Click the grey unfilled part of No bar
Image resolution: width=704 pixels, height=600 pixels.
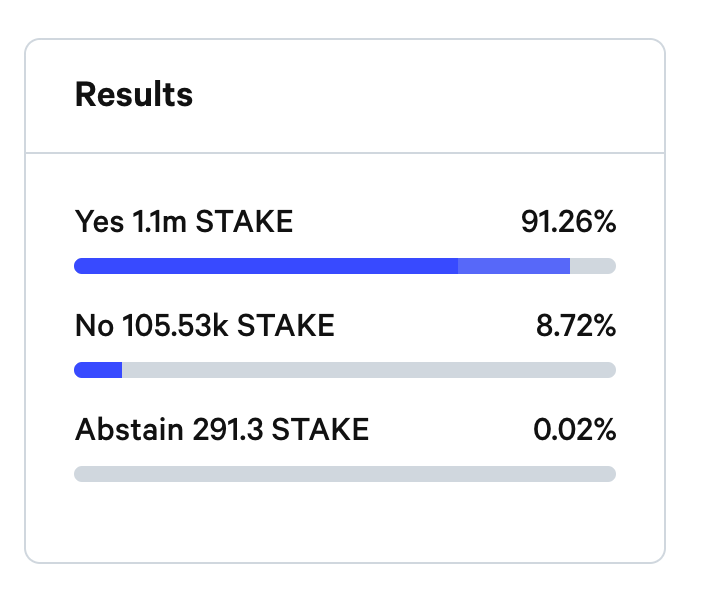click(x=369, y=370)
